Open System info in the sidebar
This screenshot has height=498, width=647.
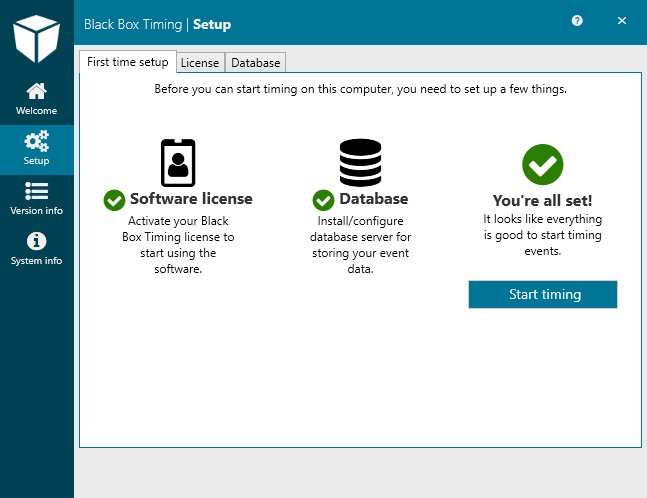pyautogui.click(x=37, y=249)
